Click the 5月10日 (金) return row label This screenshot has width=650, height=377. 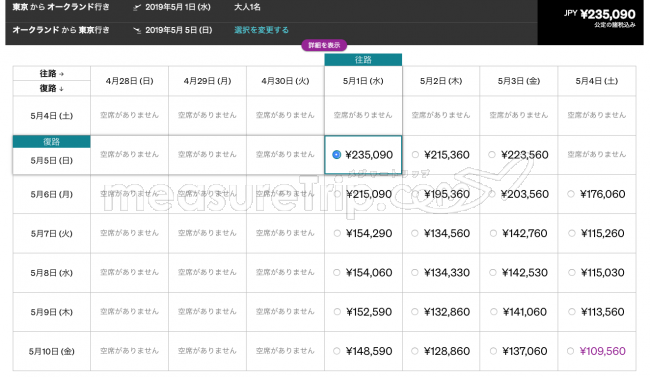51,351
